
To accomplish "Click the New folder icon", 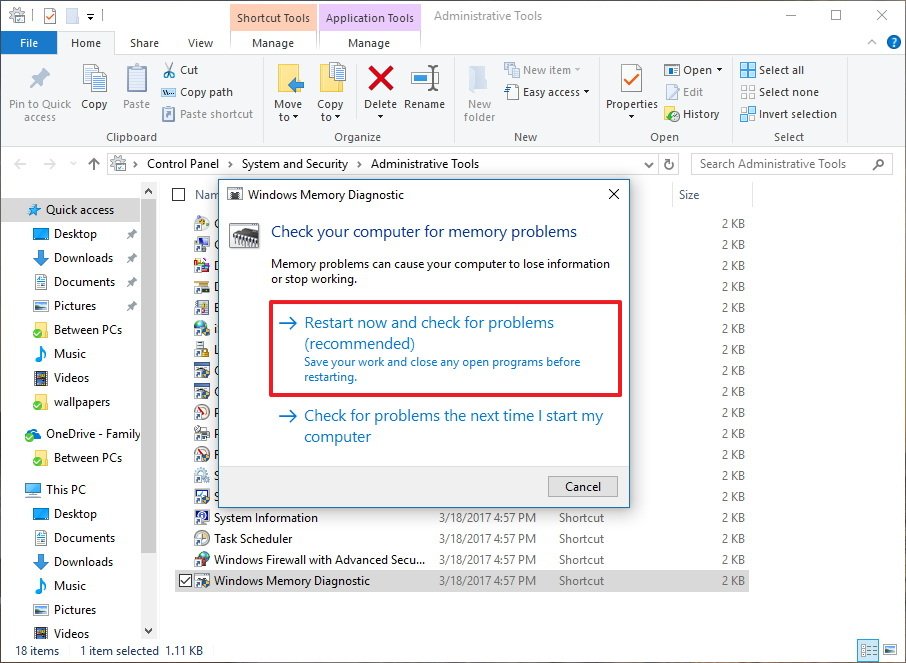I will [478, 90].
